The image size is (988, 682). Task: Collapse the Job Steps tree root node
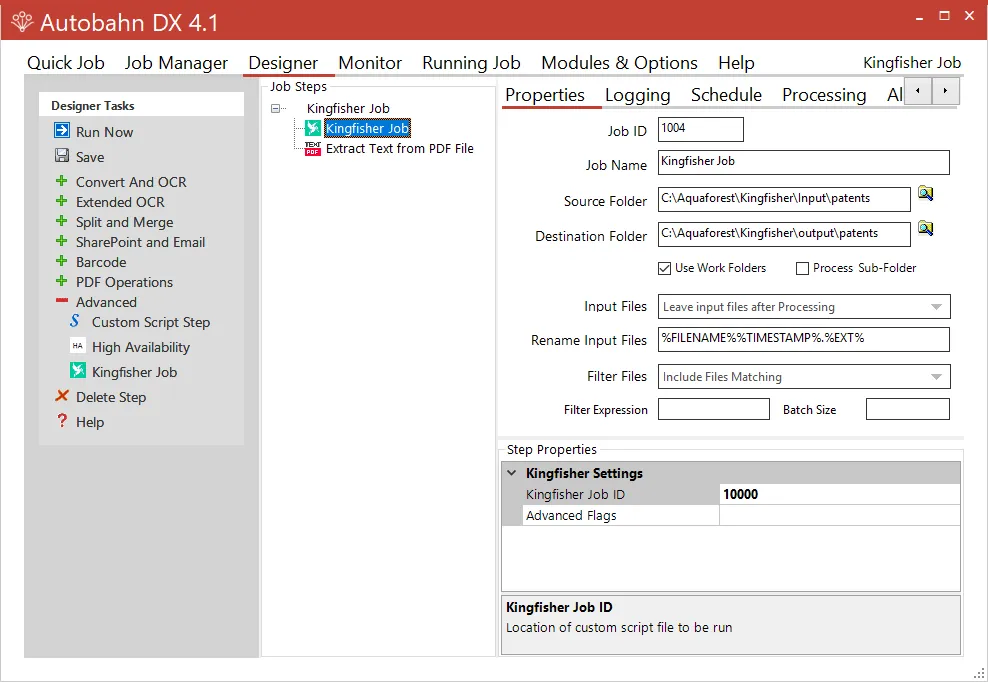click(277, 108)
